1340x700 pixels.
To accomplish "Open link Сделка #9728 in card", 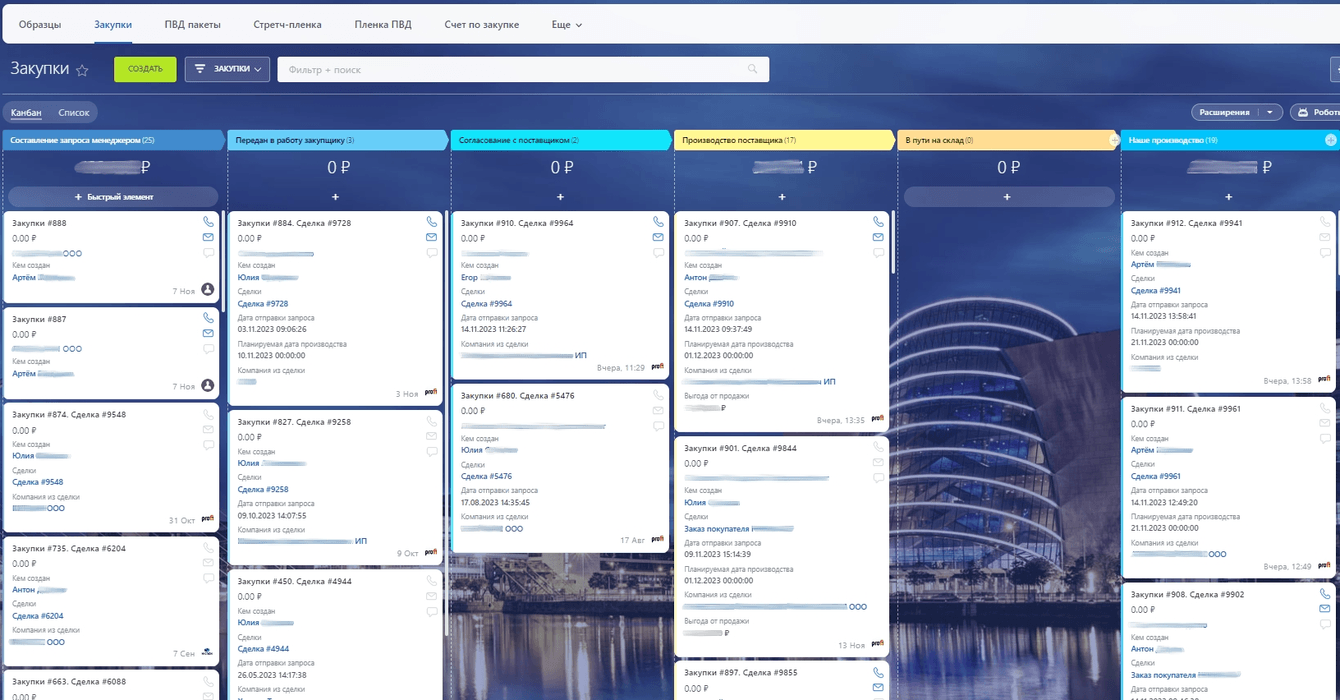I will 263,303.
